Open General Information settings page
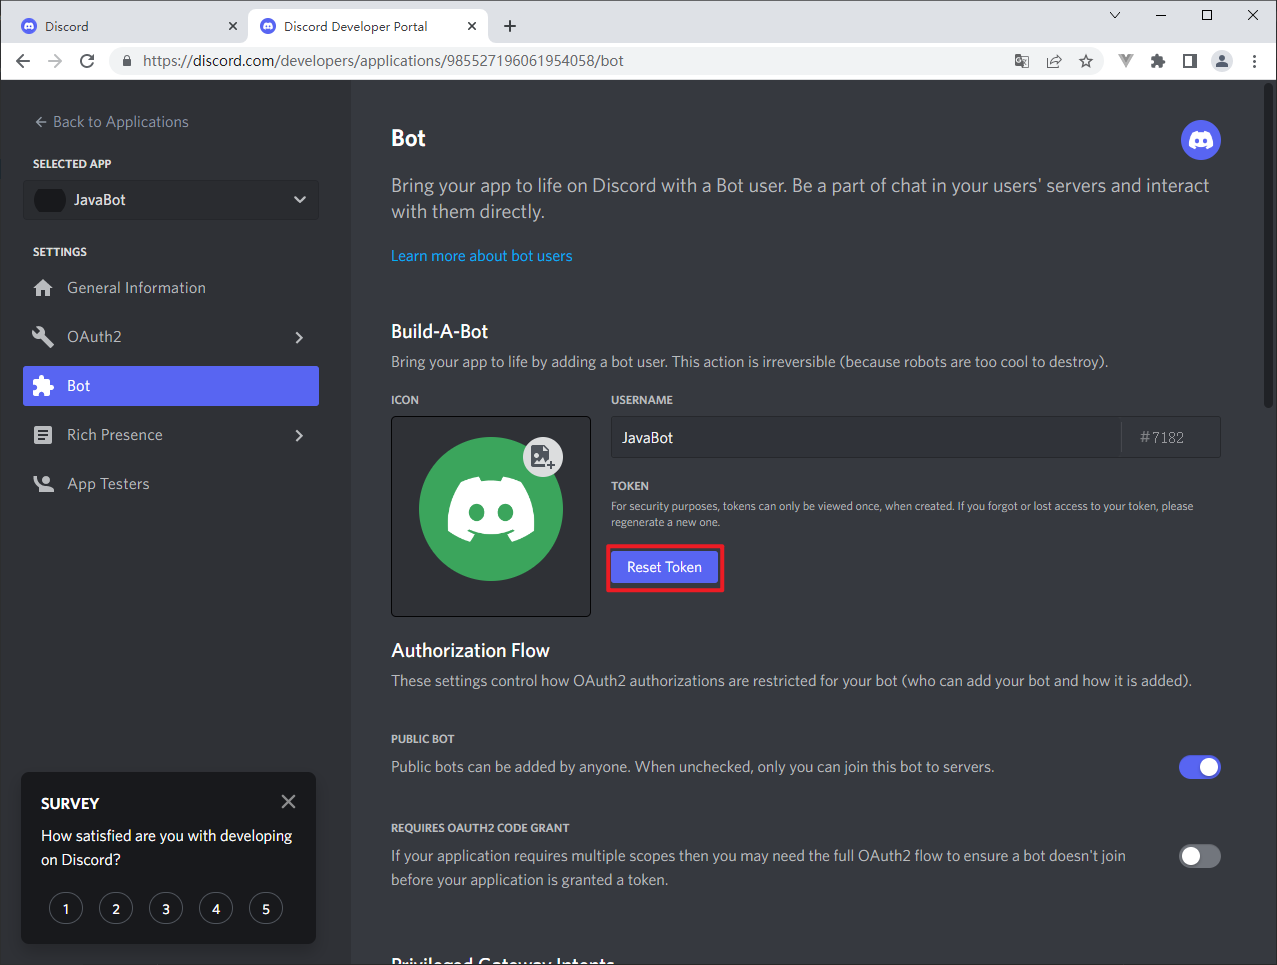Viewport: 1277px width, 965px height. pyautogui.click(x=171, y=288)
